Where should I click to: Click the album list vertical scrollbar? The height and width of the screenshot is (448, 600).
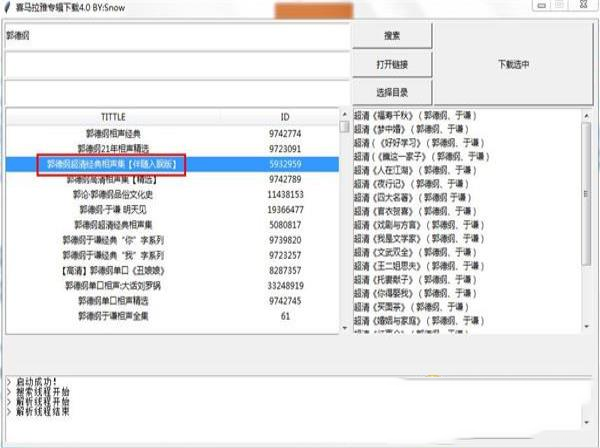[x=345, y=220]
